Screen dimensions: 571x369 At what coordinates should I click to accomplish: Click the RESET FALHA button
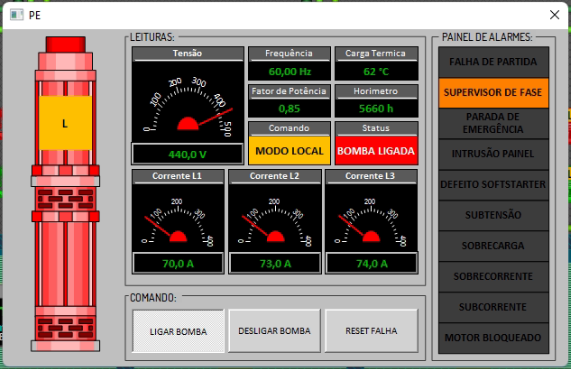(x=371, y=331)
